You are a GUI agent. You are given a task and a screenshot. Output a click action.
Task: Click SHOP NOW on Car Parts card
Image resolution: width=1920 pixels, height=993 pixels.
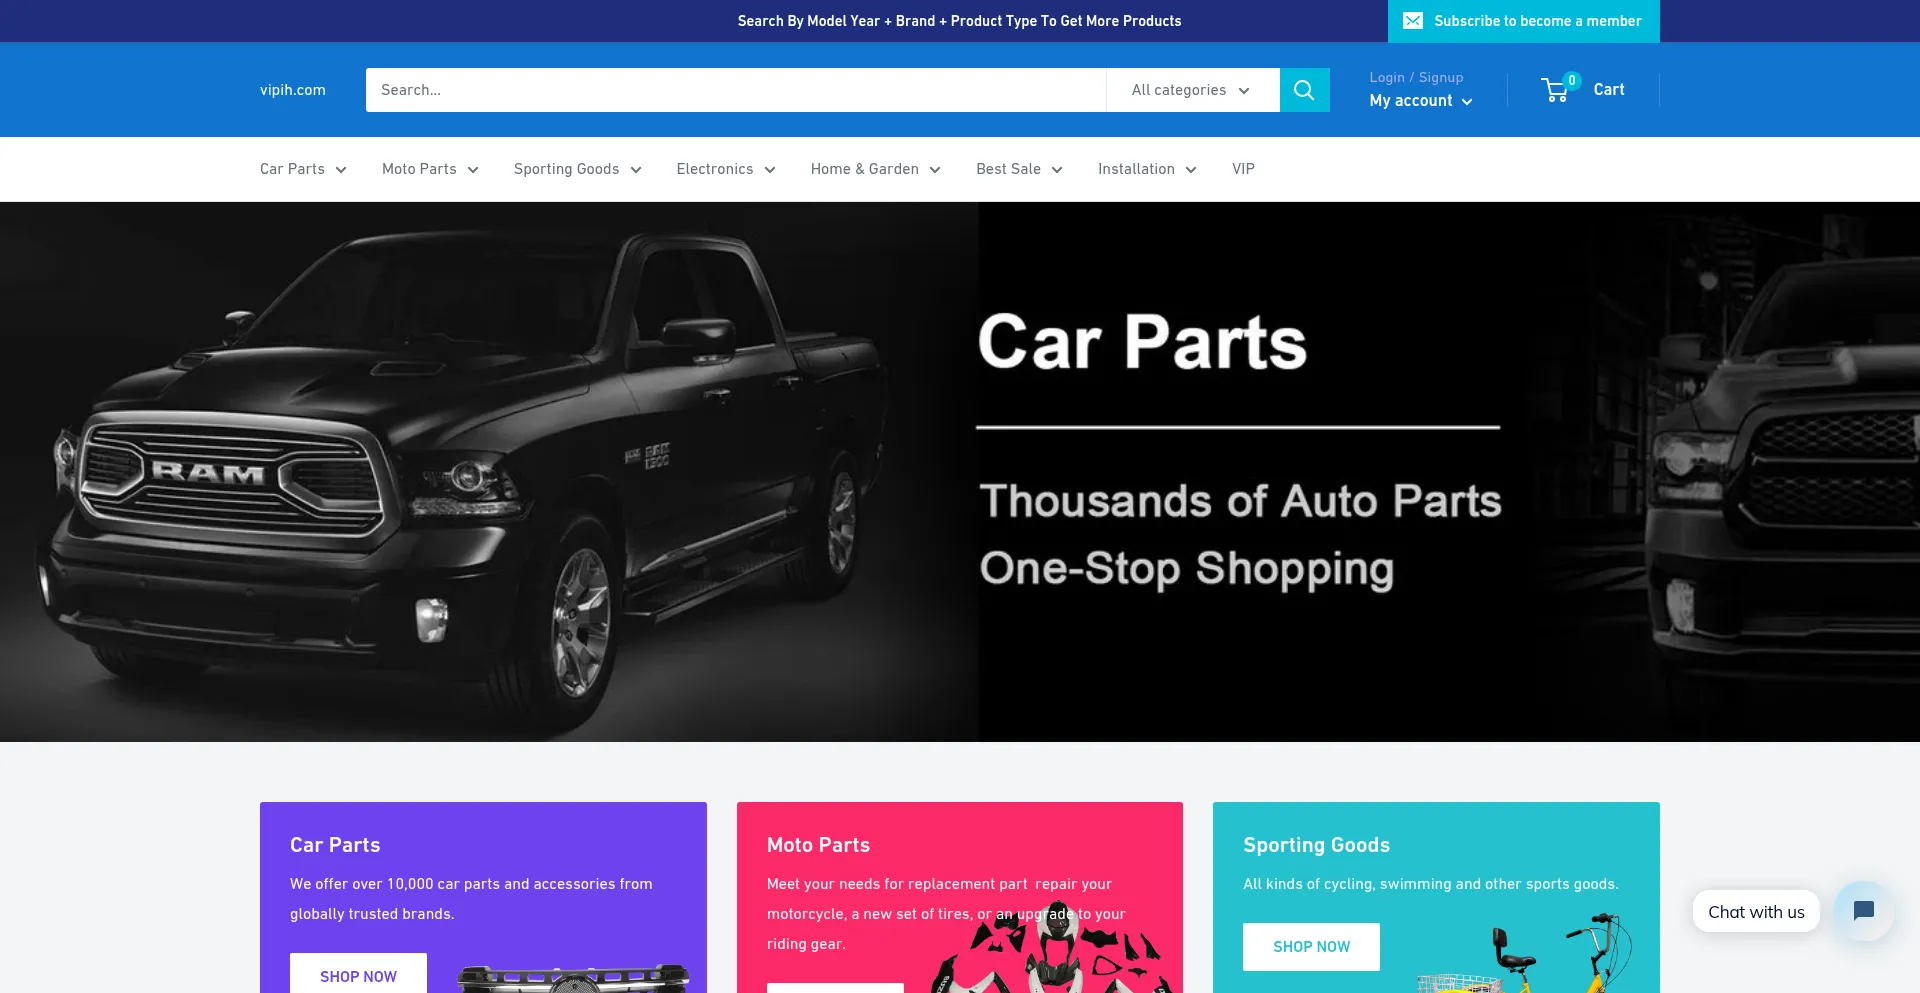[x=358, y=973]
